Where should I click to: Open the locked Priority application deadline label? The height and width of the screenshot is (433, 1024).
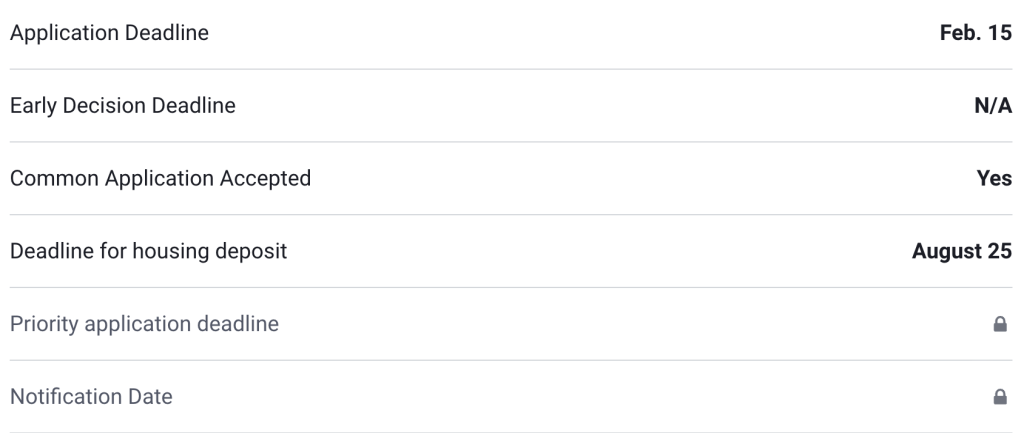pos(144,324)
